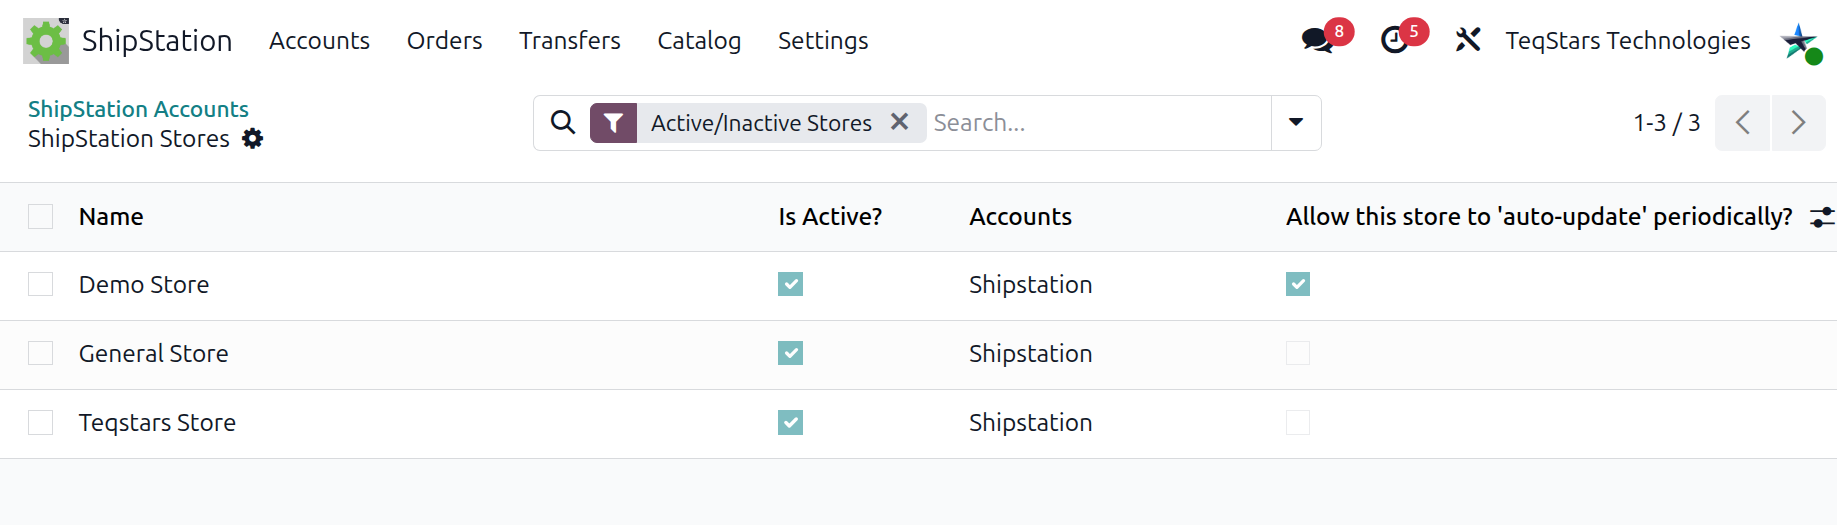This screenshot has width=1837, height=525.
Task: Remove the Active/Inactive Stores filter
Action: pyautogui.click(x=899, y=122)
